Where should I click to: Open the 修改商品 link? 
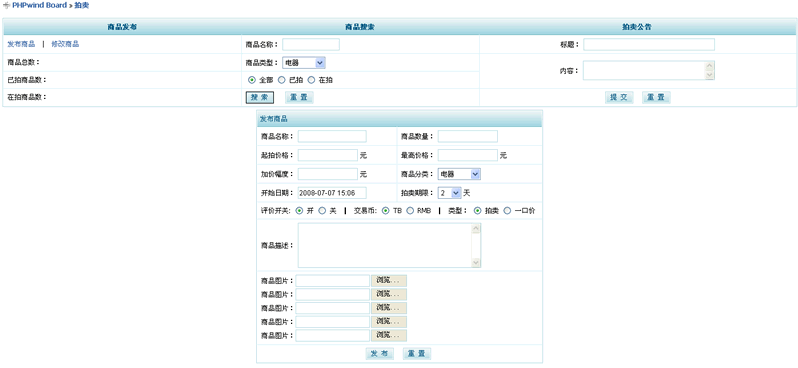point(65,44)
